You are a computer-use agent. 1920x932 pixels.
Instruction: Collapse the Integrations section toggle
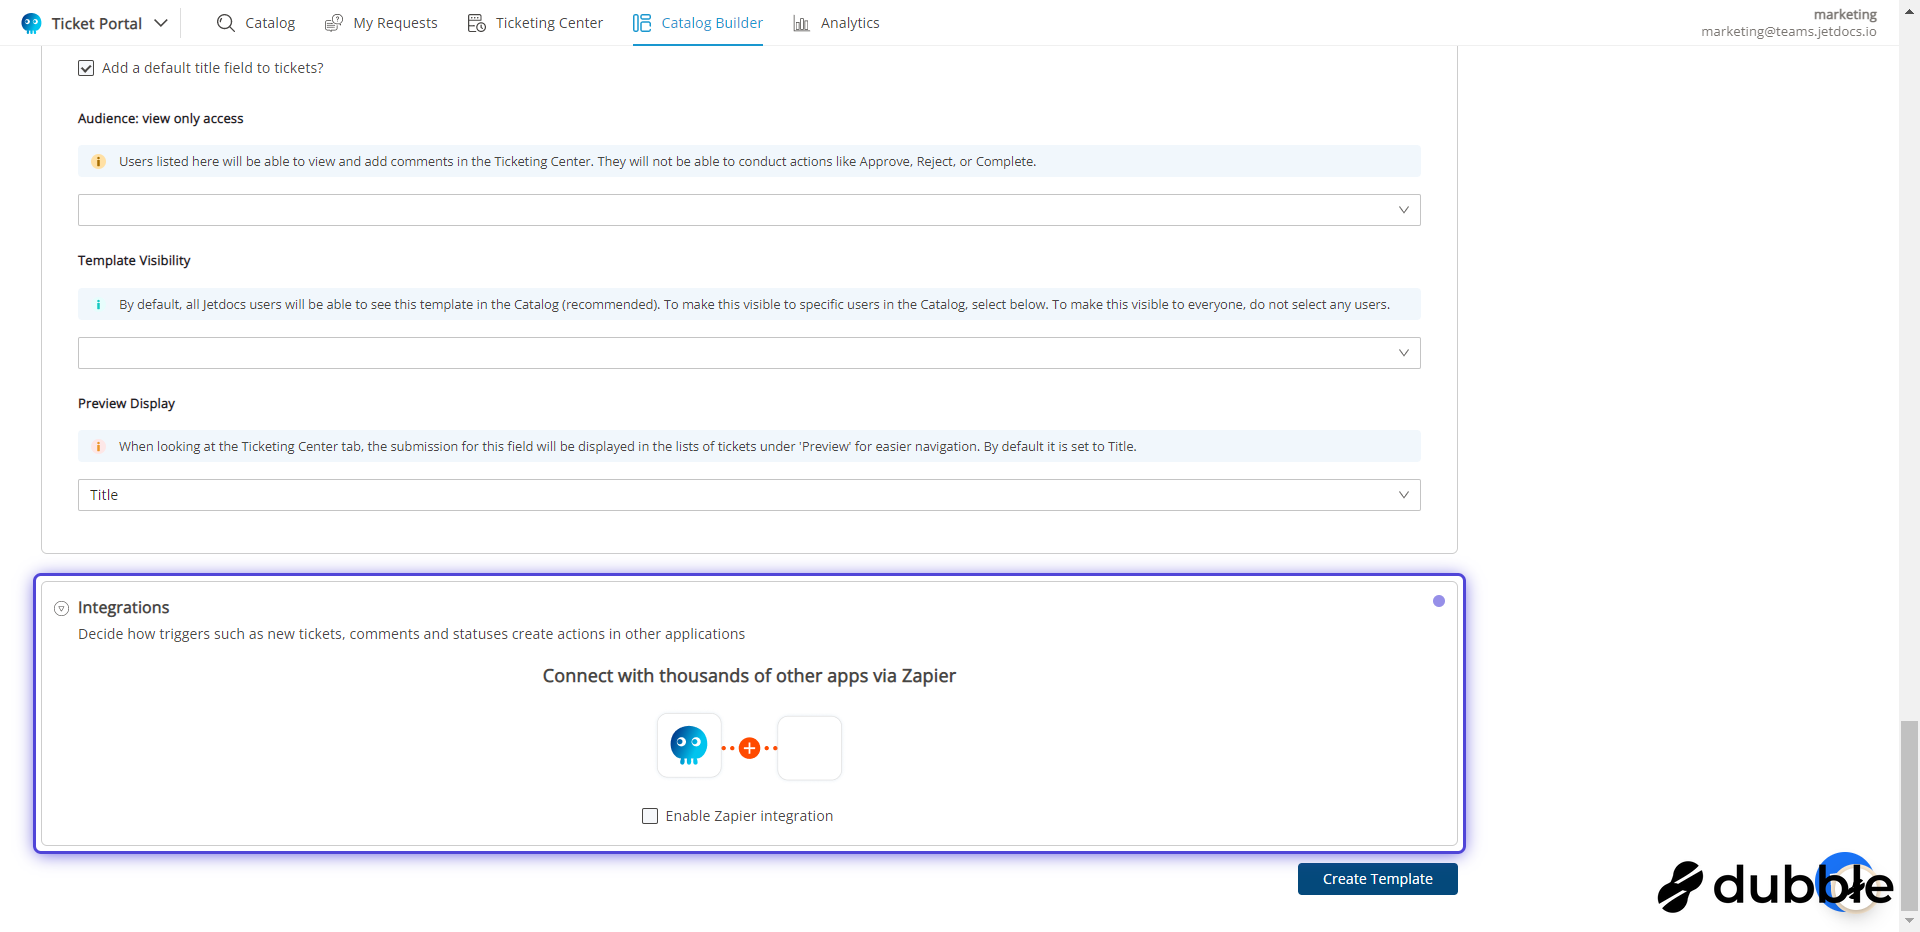point(61,608)
